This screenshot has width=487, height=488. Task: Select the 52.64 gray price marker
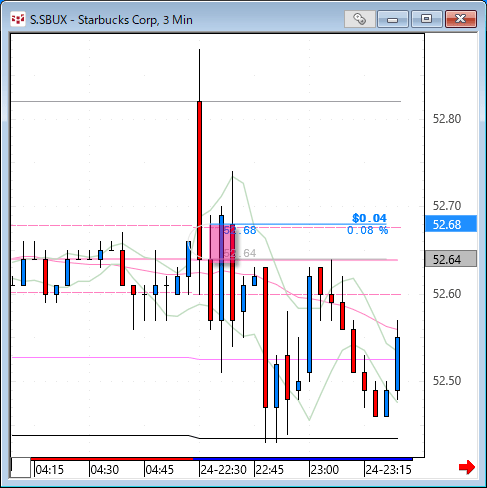(451, 259)
